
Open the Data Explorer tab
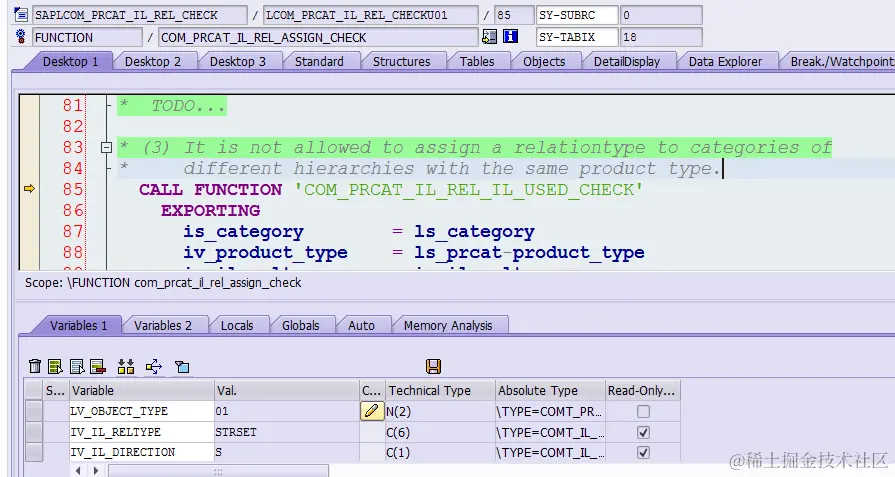725,62
